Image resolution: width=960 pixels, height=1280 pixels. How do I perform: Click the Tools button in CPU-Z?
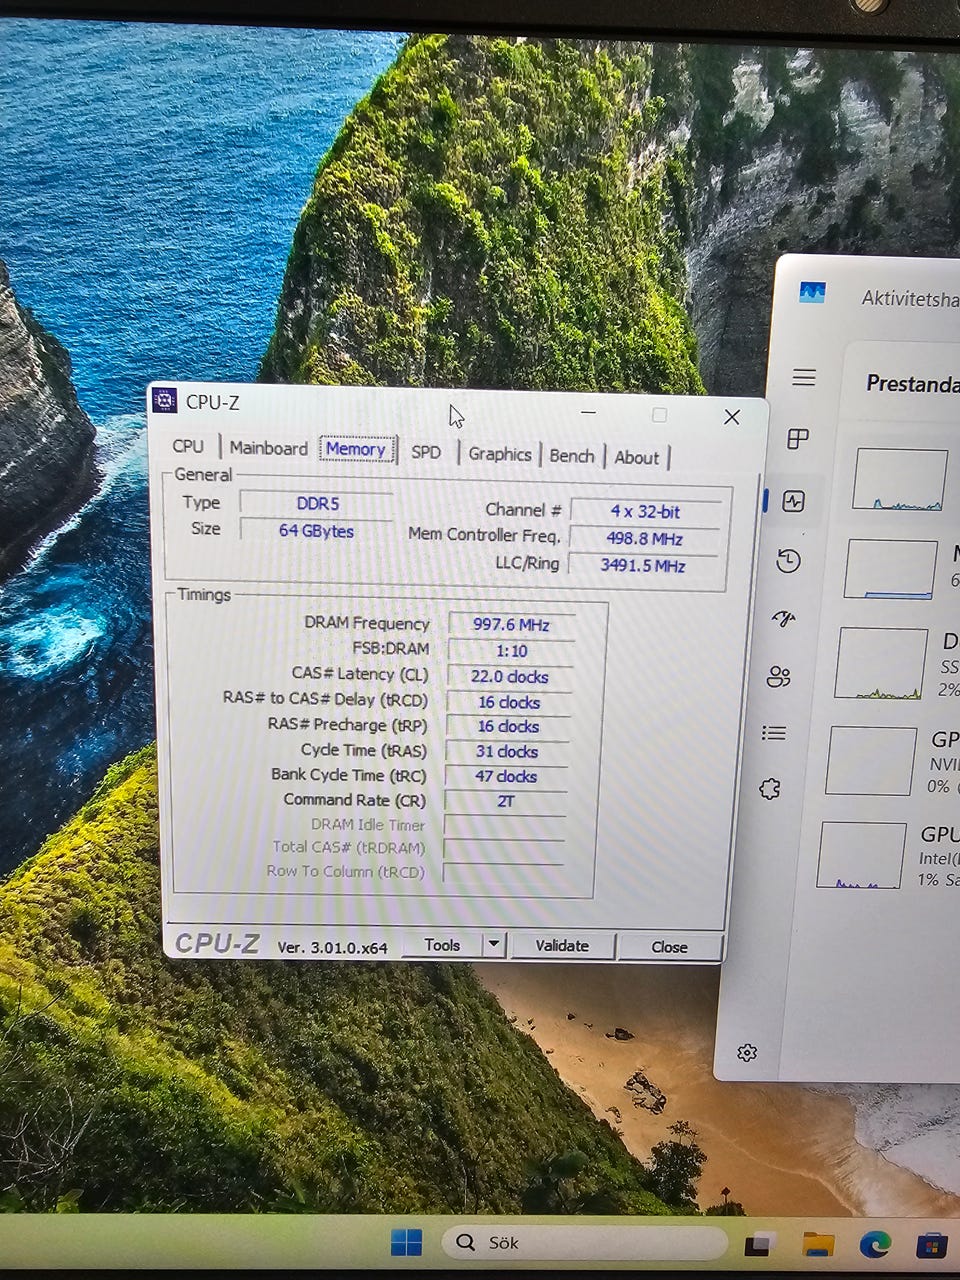tap(442, 944)
